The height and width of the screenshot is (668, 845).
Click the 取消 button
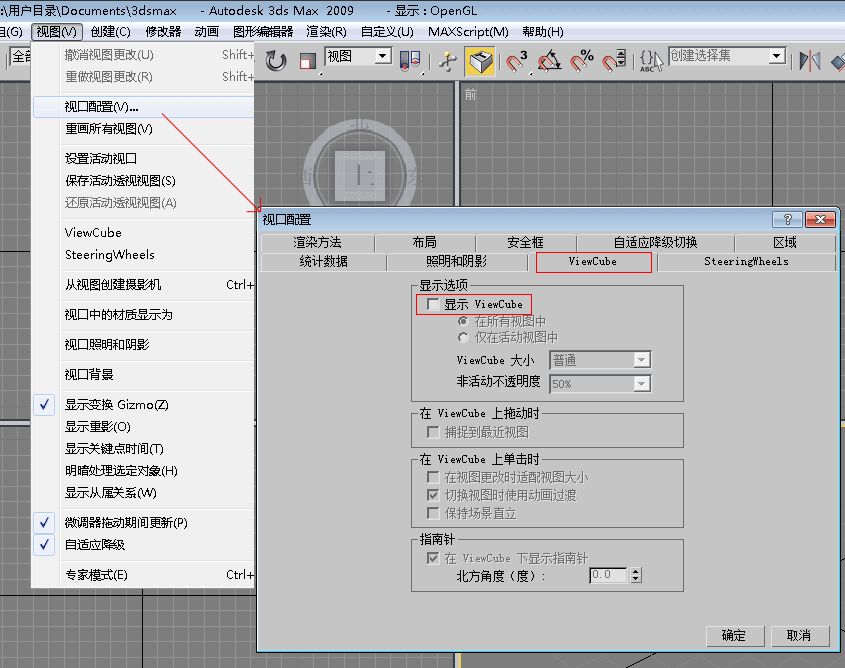click(800, 636)
